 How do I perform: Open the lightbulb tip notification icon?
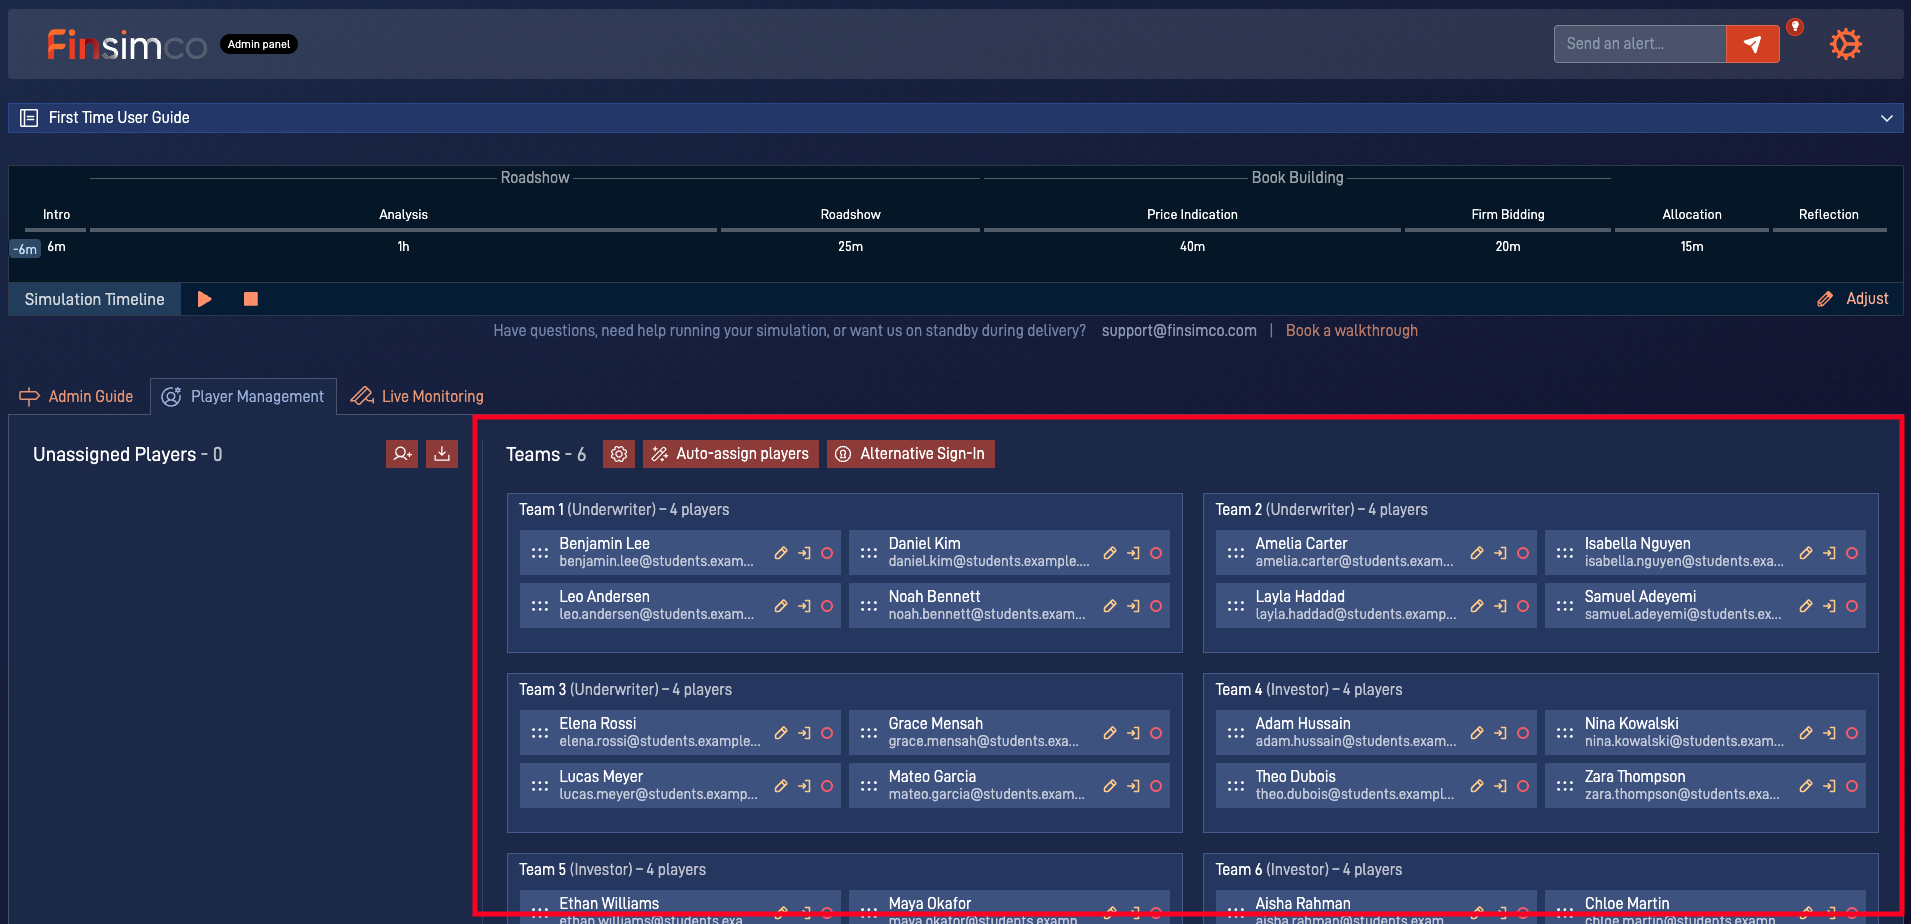[1795, 27]
